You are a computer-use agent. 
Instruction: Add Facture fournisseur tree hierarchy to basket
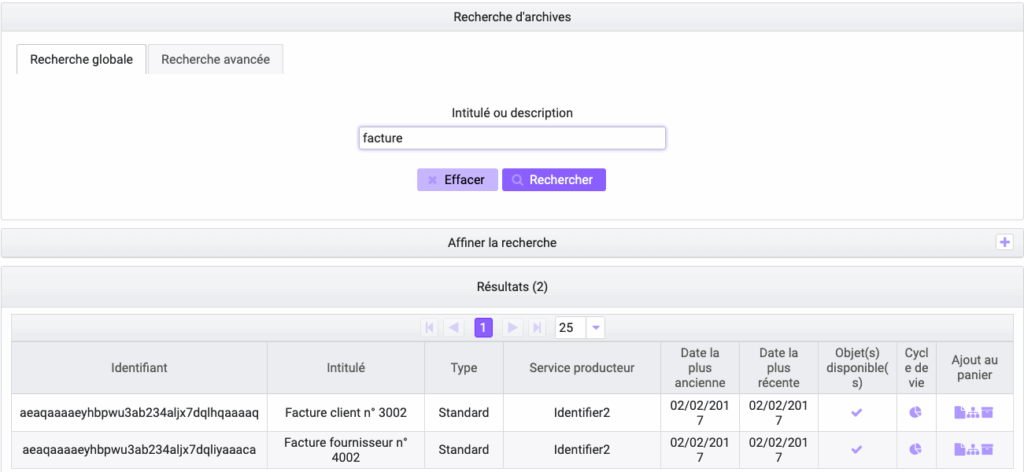[x=973, y=450]
